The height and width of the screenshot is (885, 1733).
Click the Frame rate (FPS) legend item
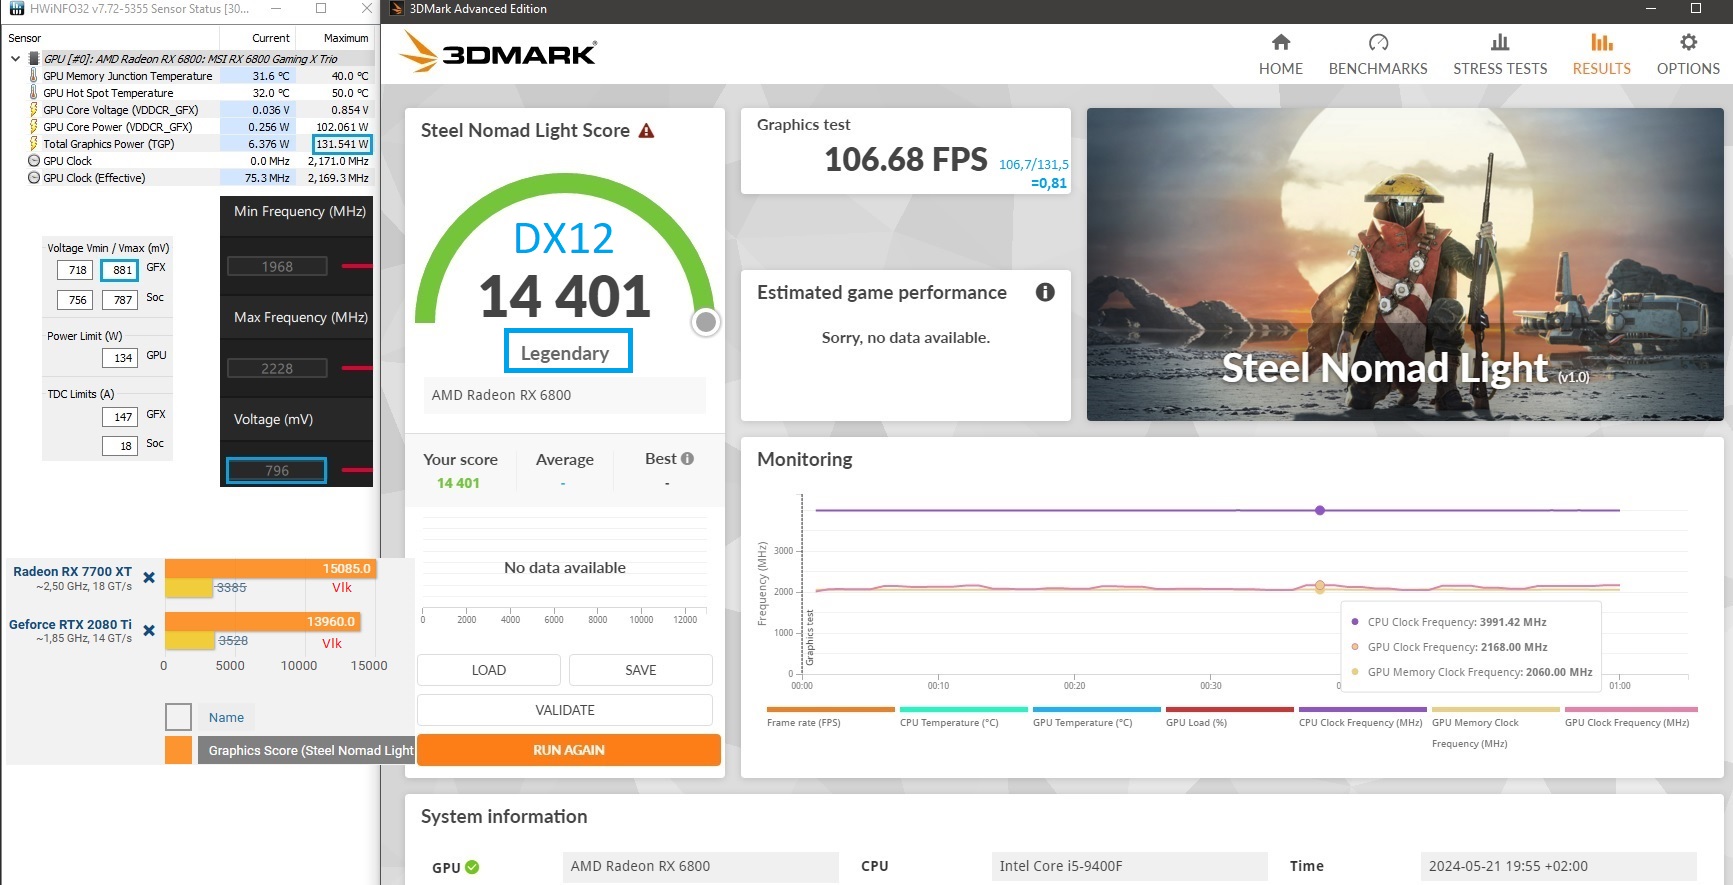pyautogui.click(x=829, y=717)
